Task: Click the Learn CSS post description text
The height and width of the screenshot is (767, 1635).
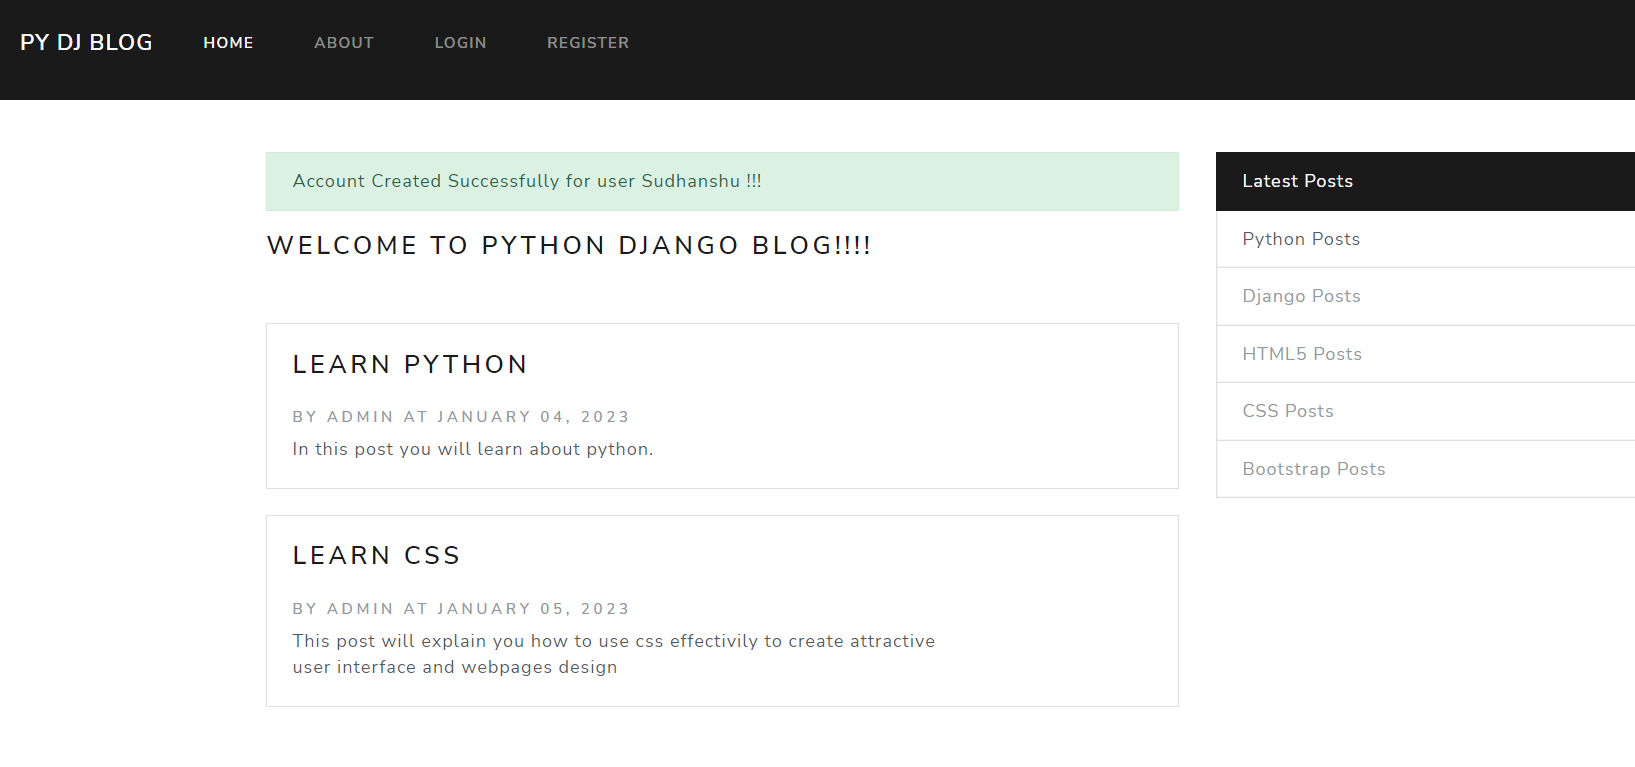Action: [x=614, y=654]
